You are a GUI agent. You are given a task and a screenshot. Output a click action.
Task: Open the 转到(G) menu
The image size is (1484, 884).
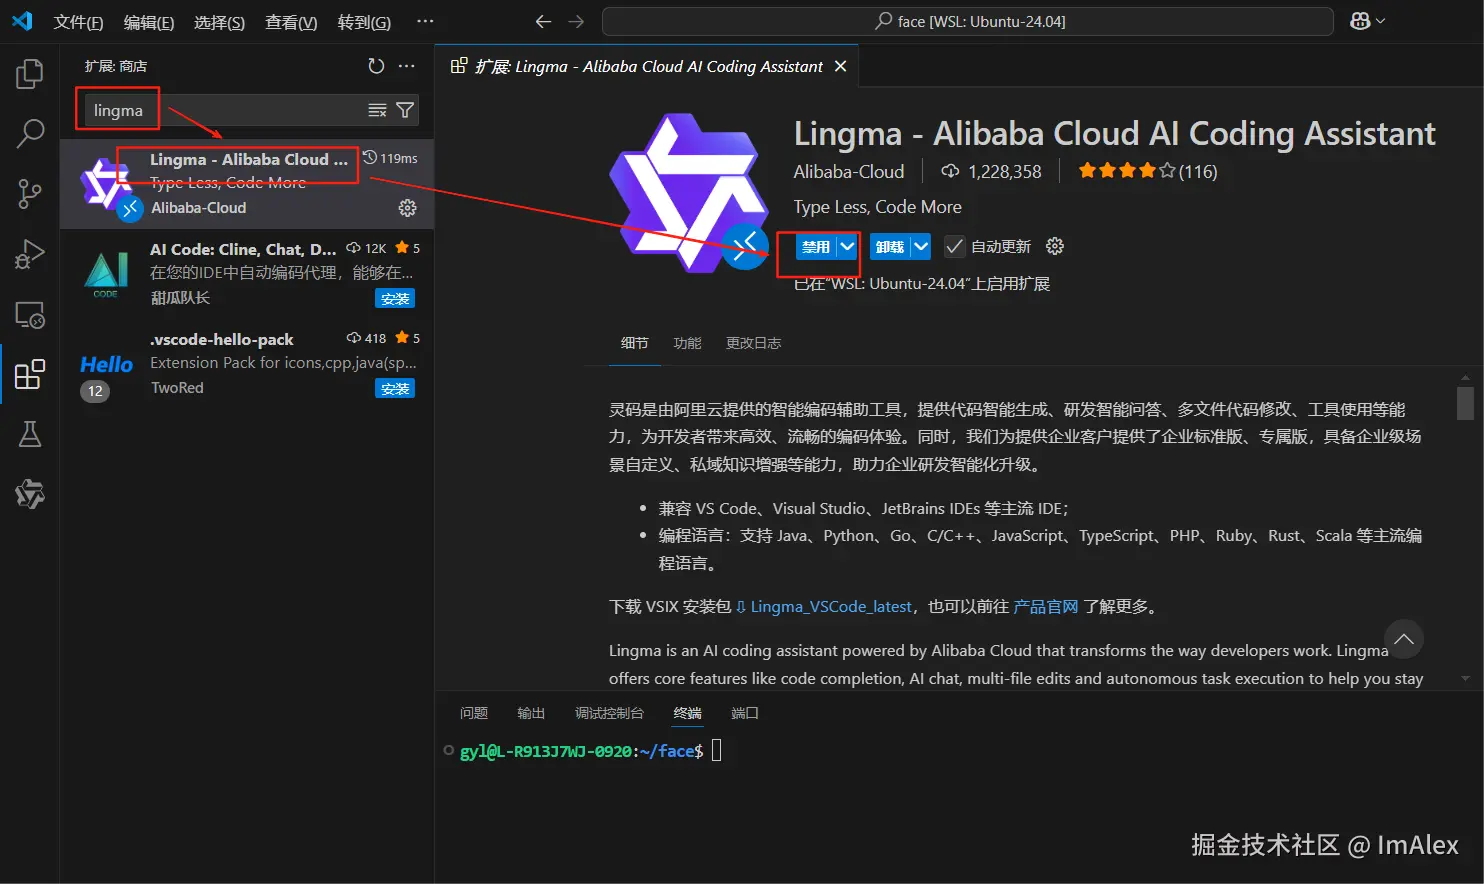coord(364,22)
